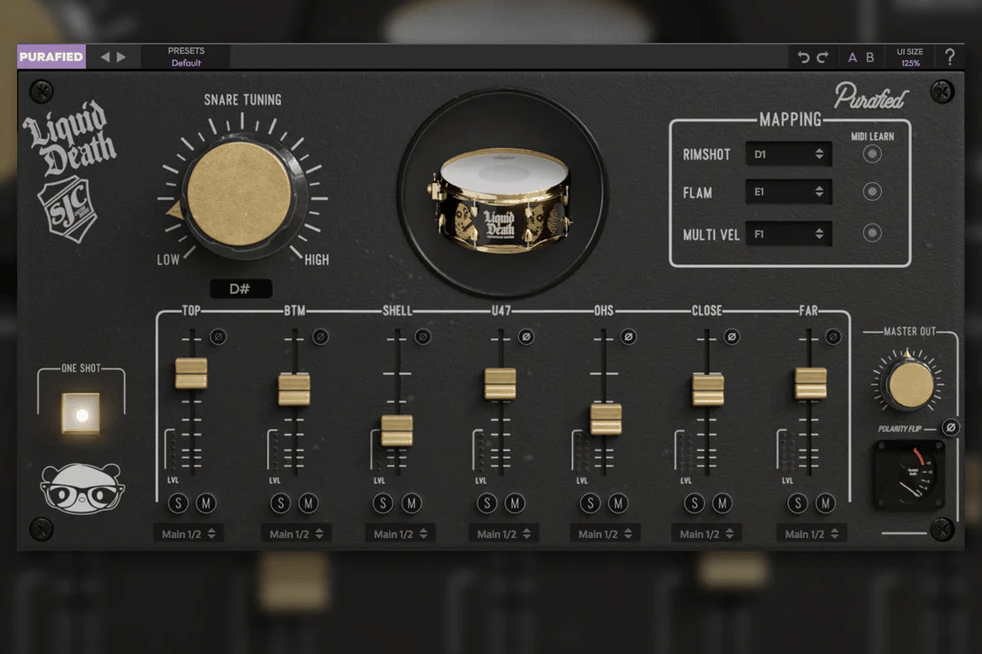Solo the OHS channel
The image size is (982, 654).
tap(590, 503)
